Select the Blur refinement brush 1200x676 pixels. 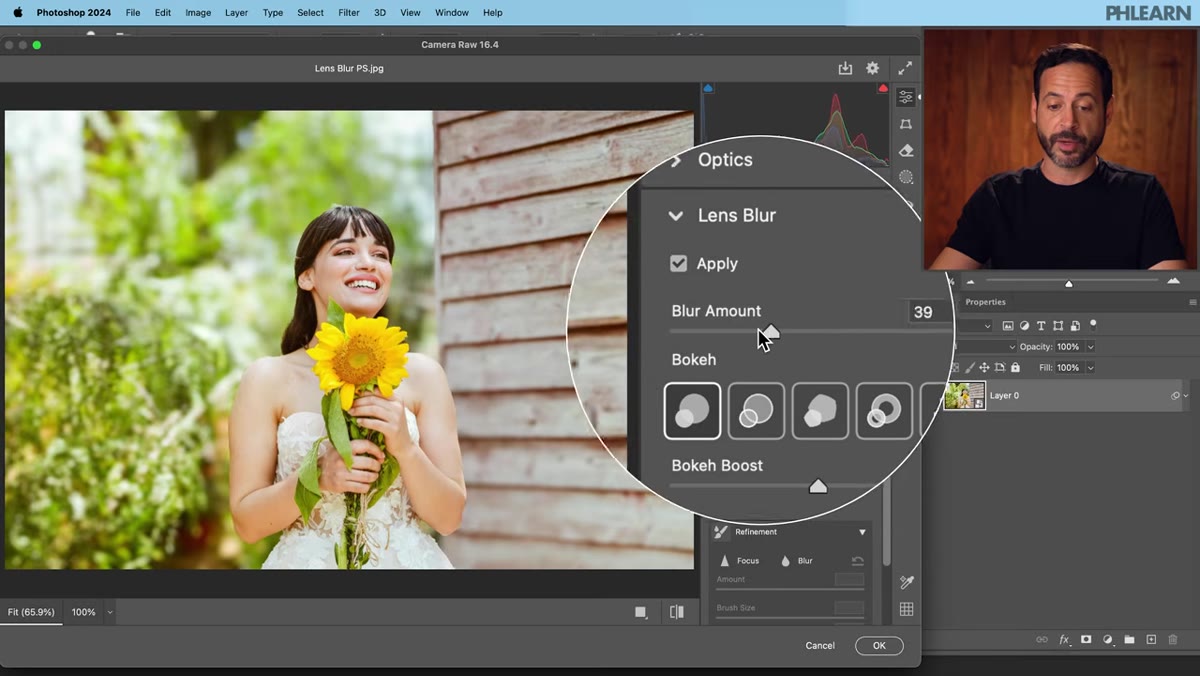797,561
